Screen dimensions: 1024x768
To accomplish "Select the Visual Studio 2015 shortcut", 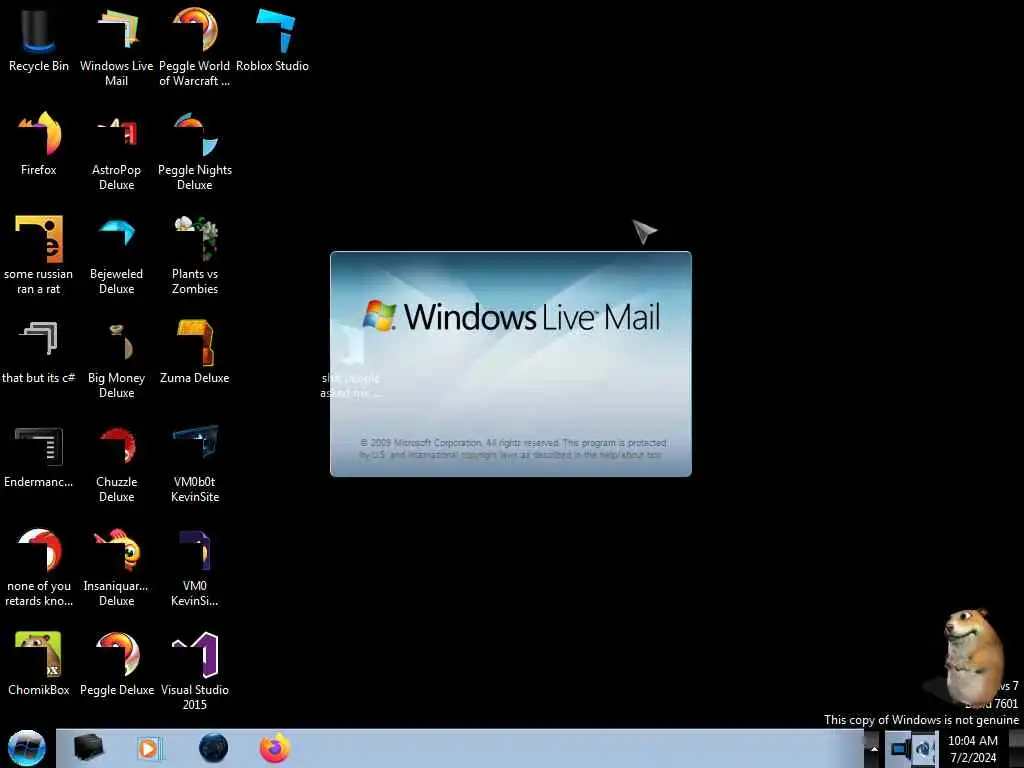I will coord(195,671).
